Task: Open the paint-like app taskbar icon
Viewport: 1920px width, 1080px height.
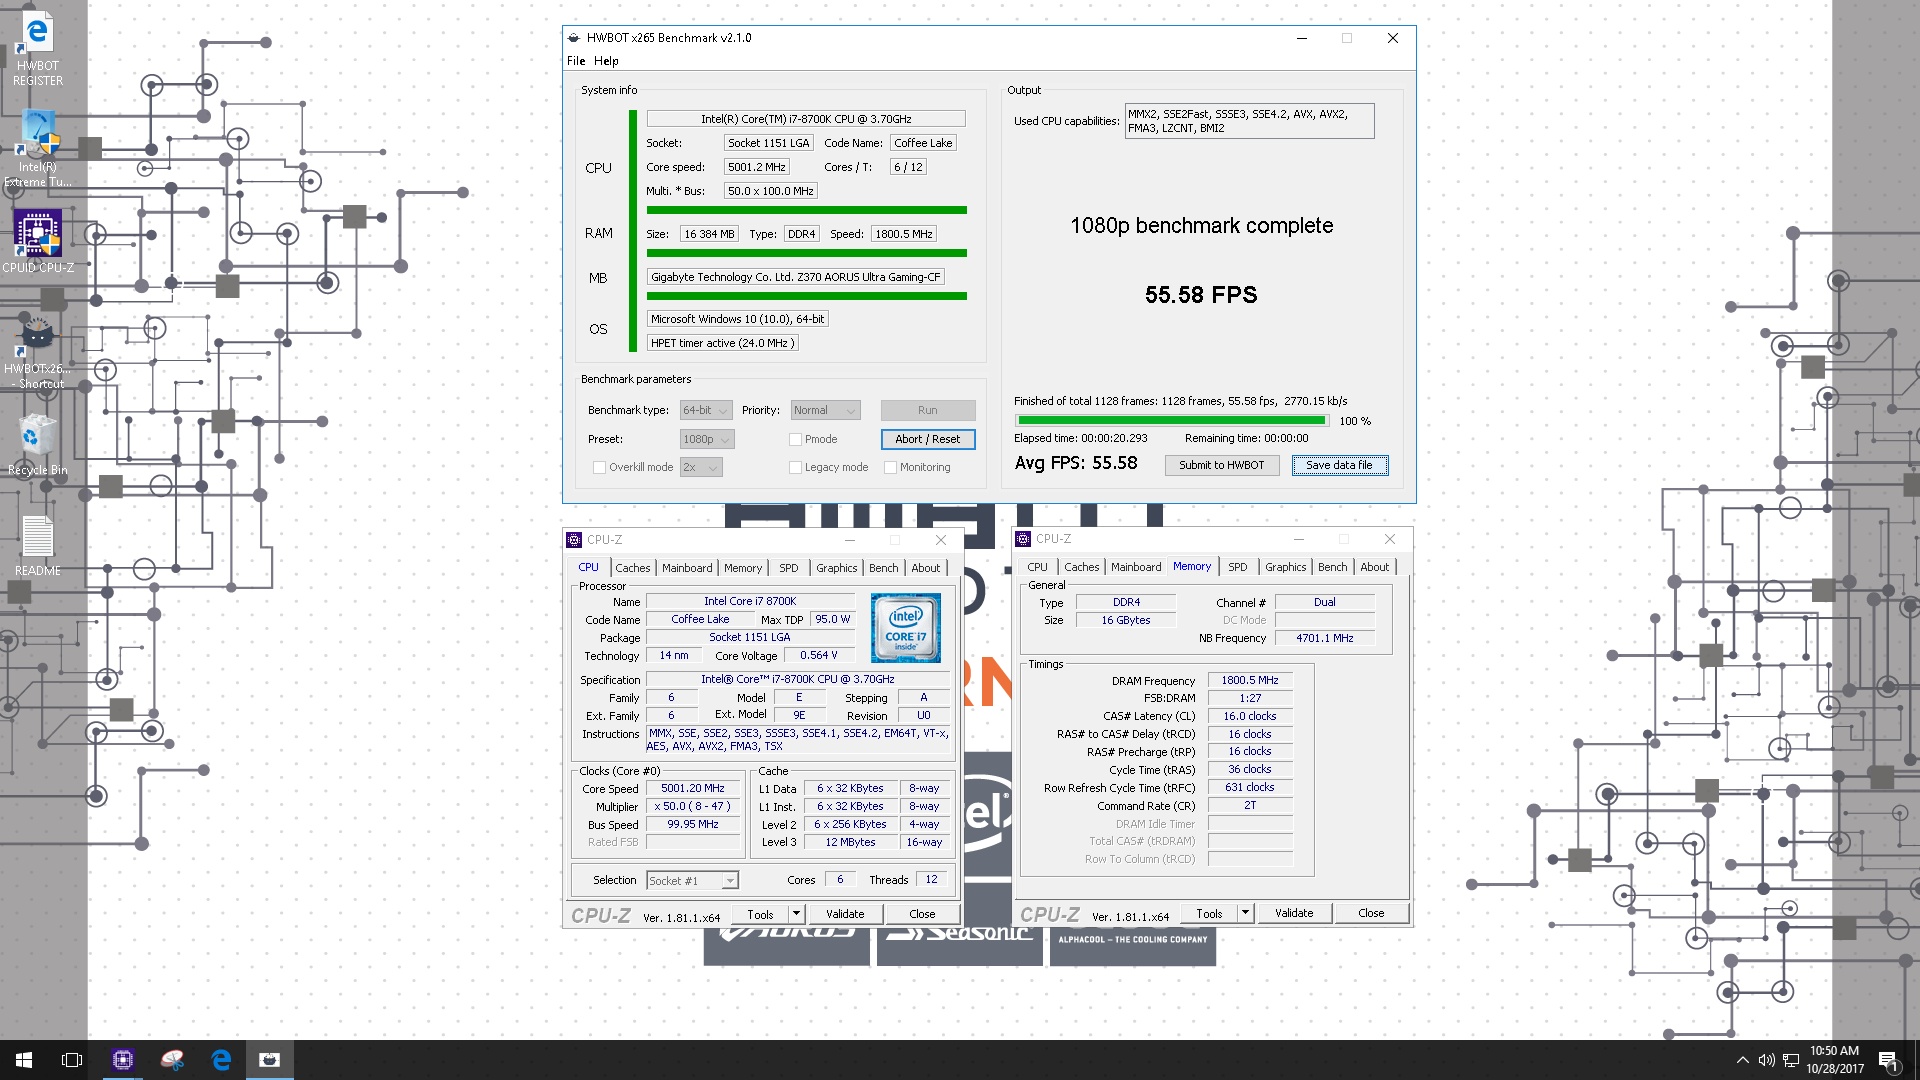Action: pyautogui.click(x=172, y=1060)
